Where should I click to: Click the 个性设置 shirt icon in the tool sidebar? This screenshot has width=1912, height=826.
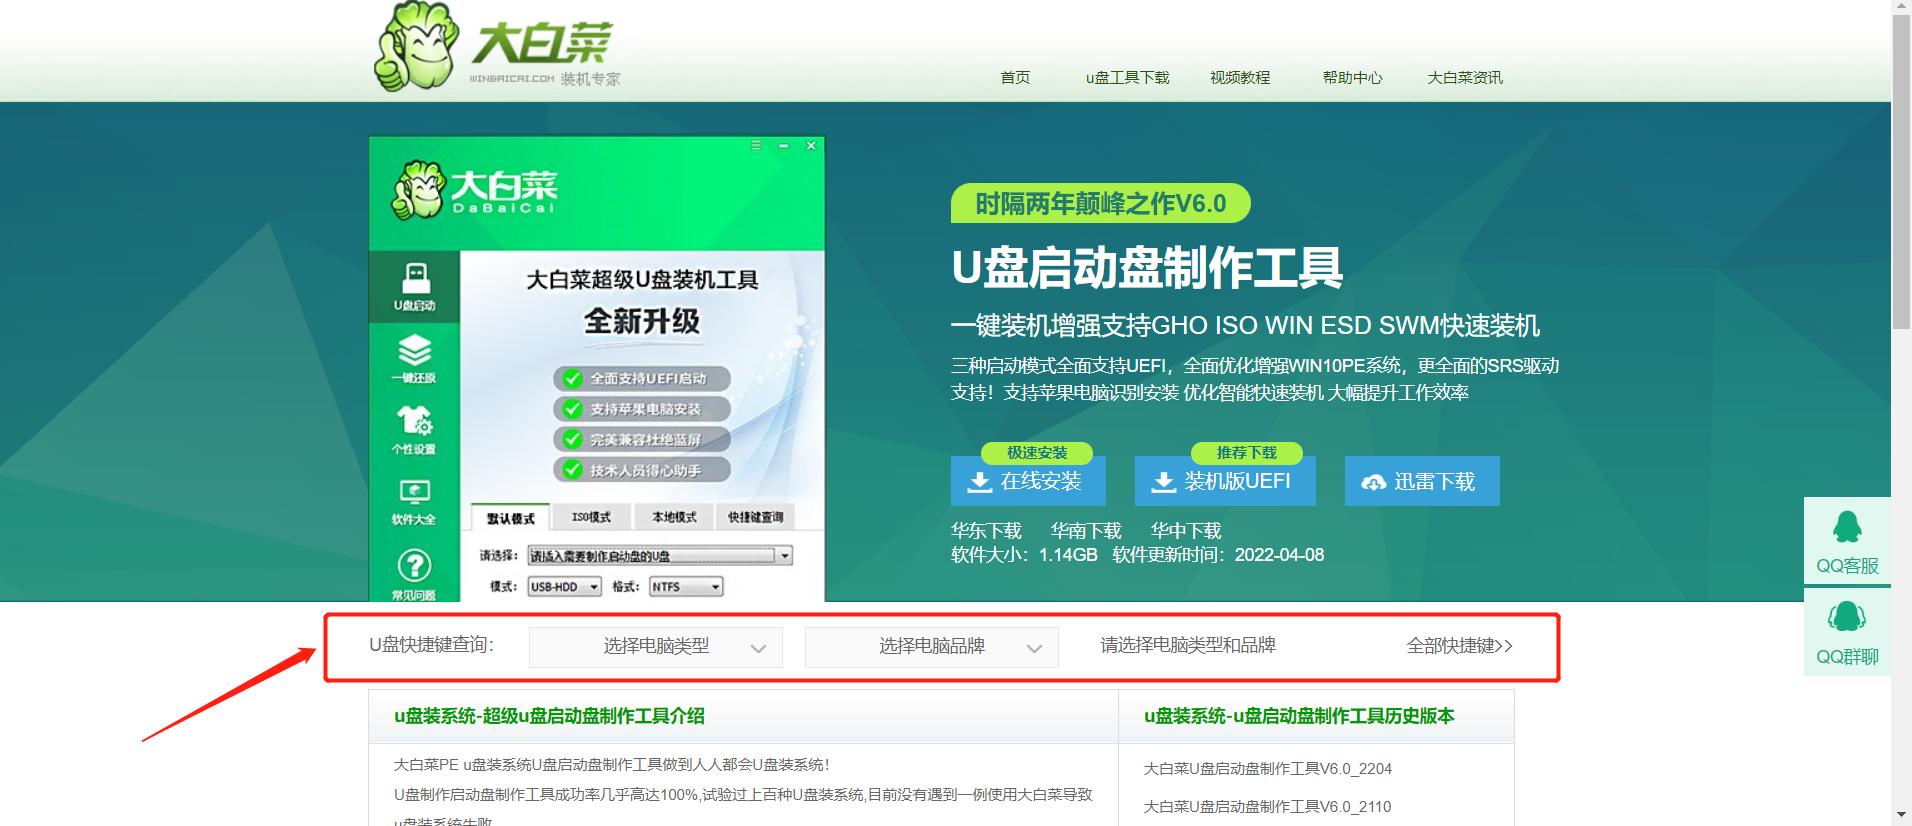point(414,420)
